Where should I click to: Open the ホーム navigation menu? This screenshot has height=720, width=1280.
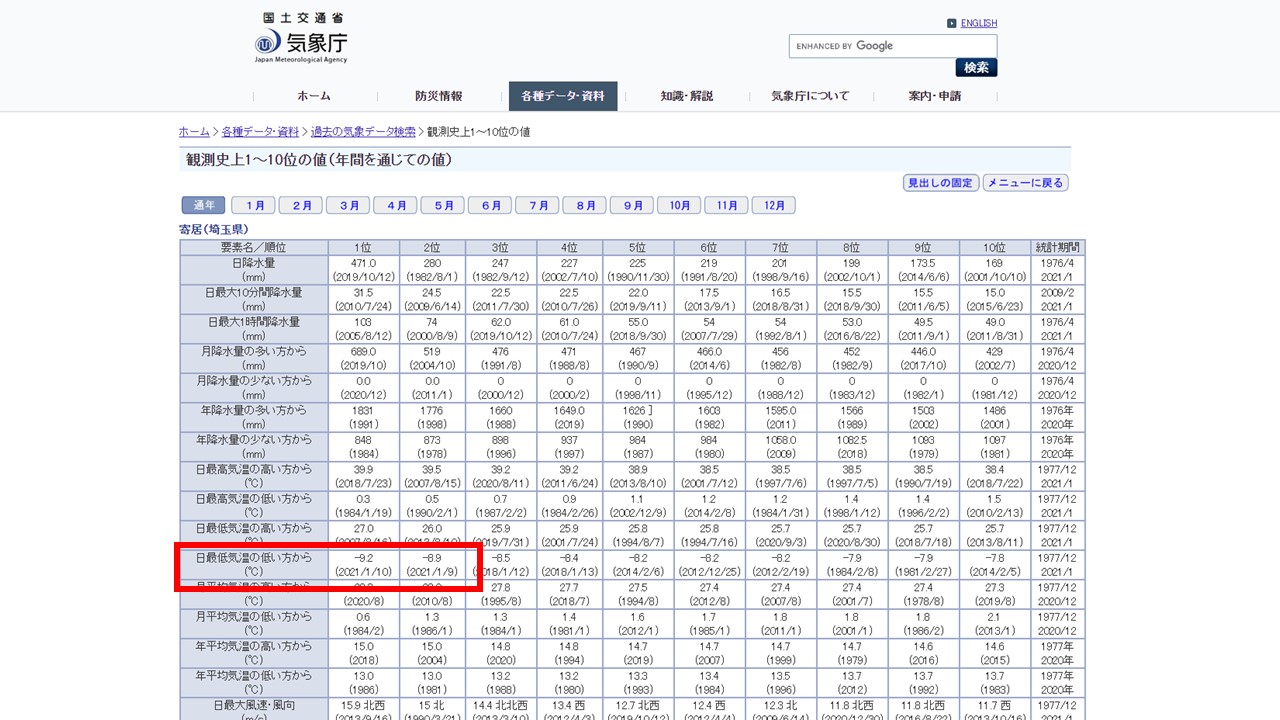tap(313, 96)
